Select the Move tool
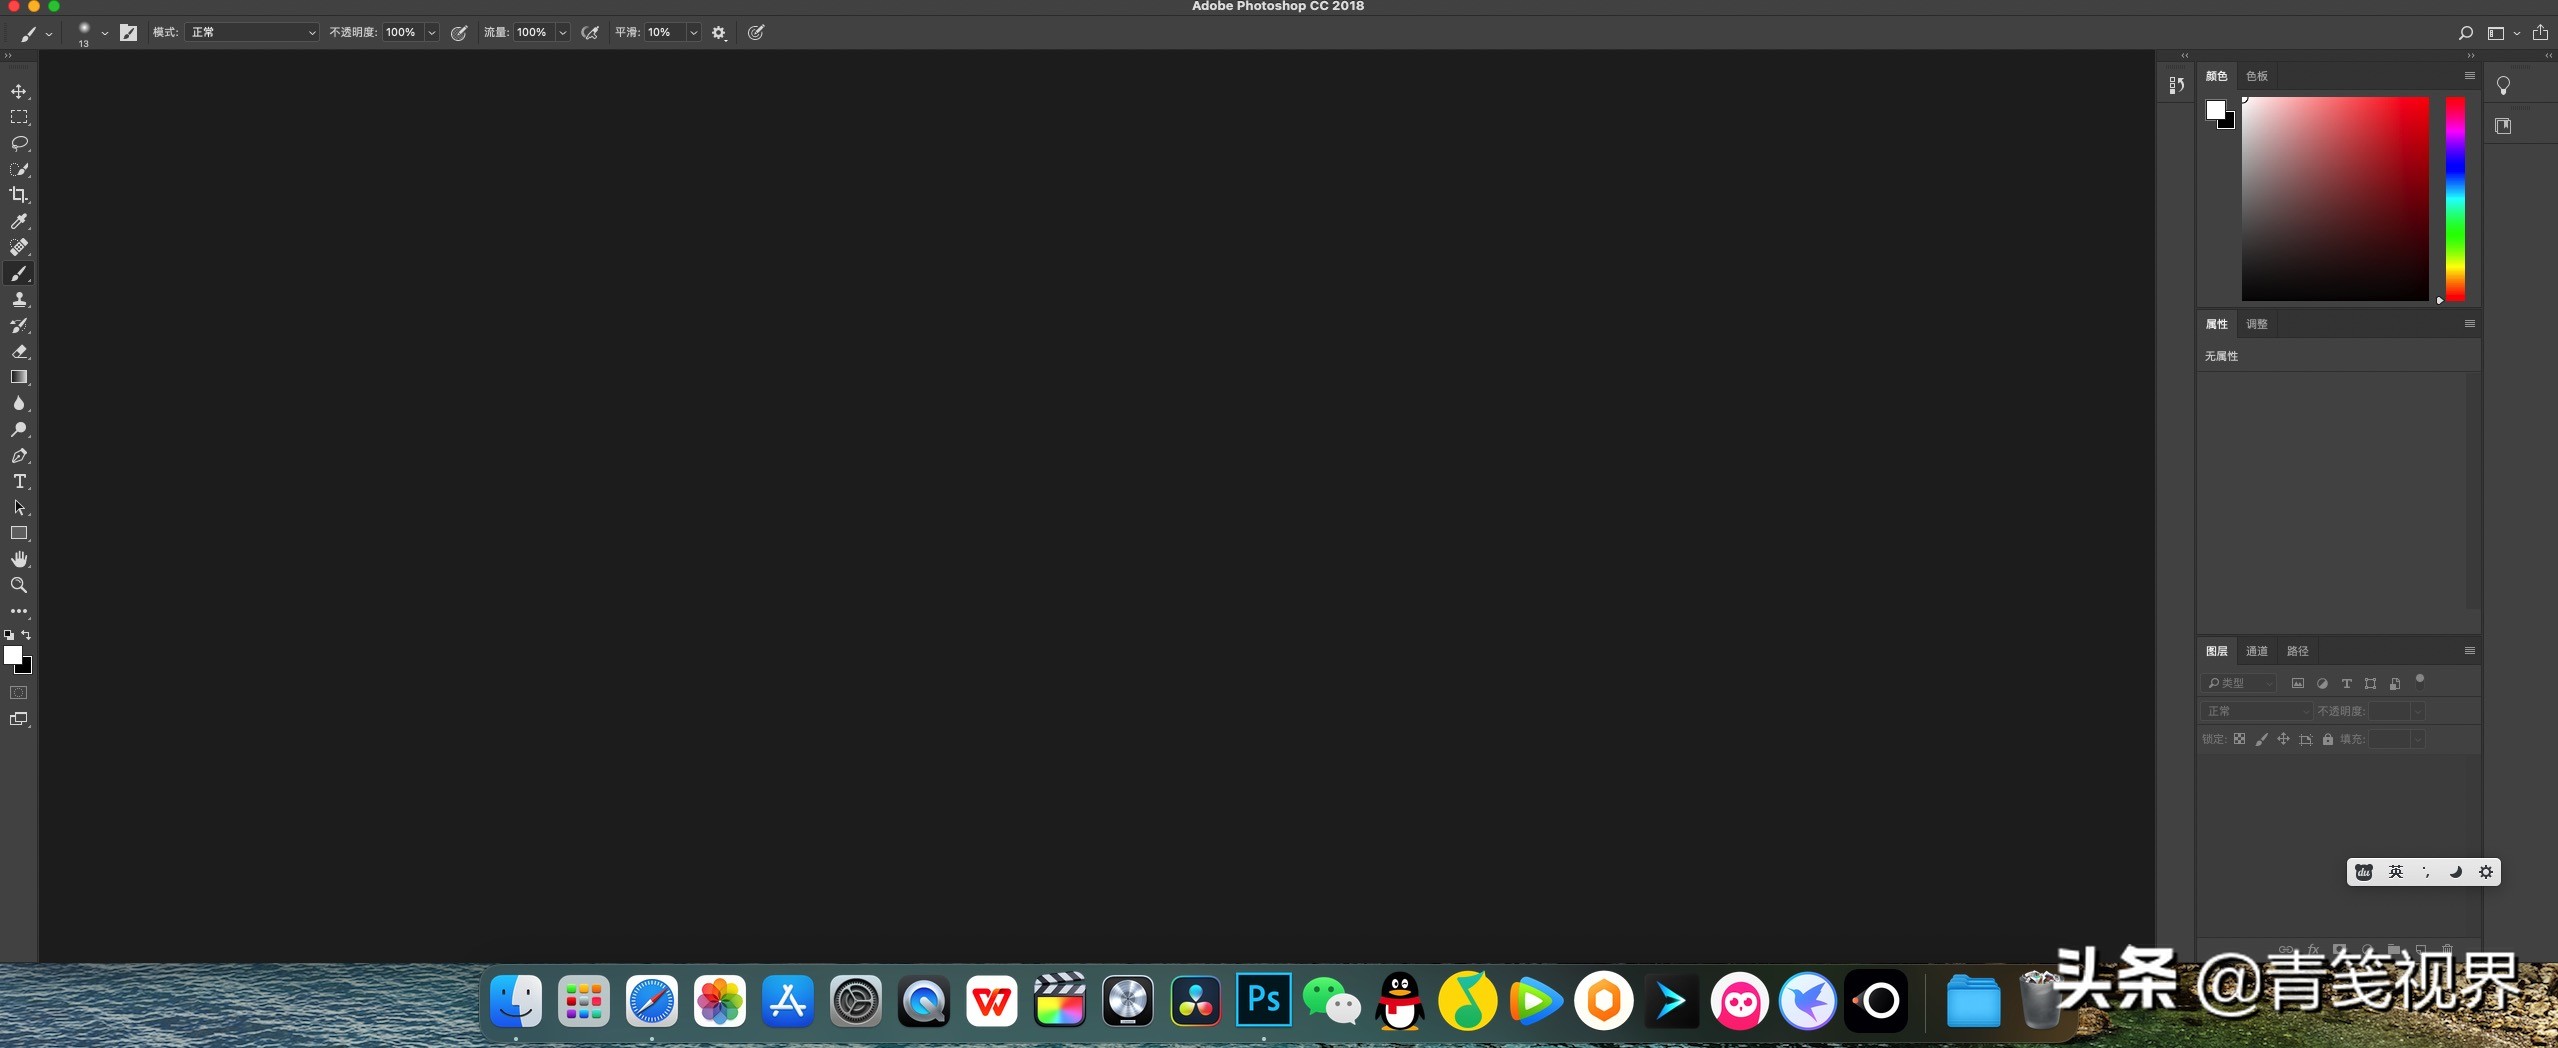 (19, 91)
